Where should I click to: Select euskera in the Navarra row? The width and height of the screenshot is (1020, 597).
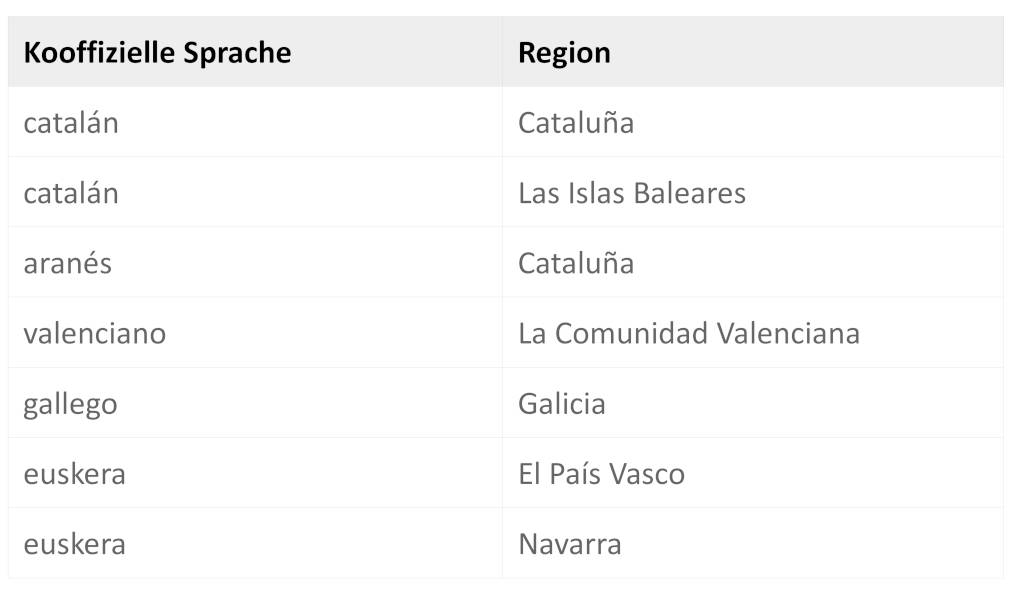pyautogui.click(x=75, y=544)
